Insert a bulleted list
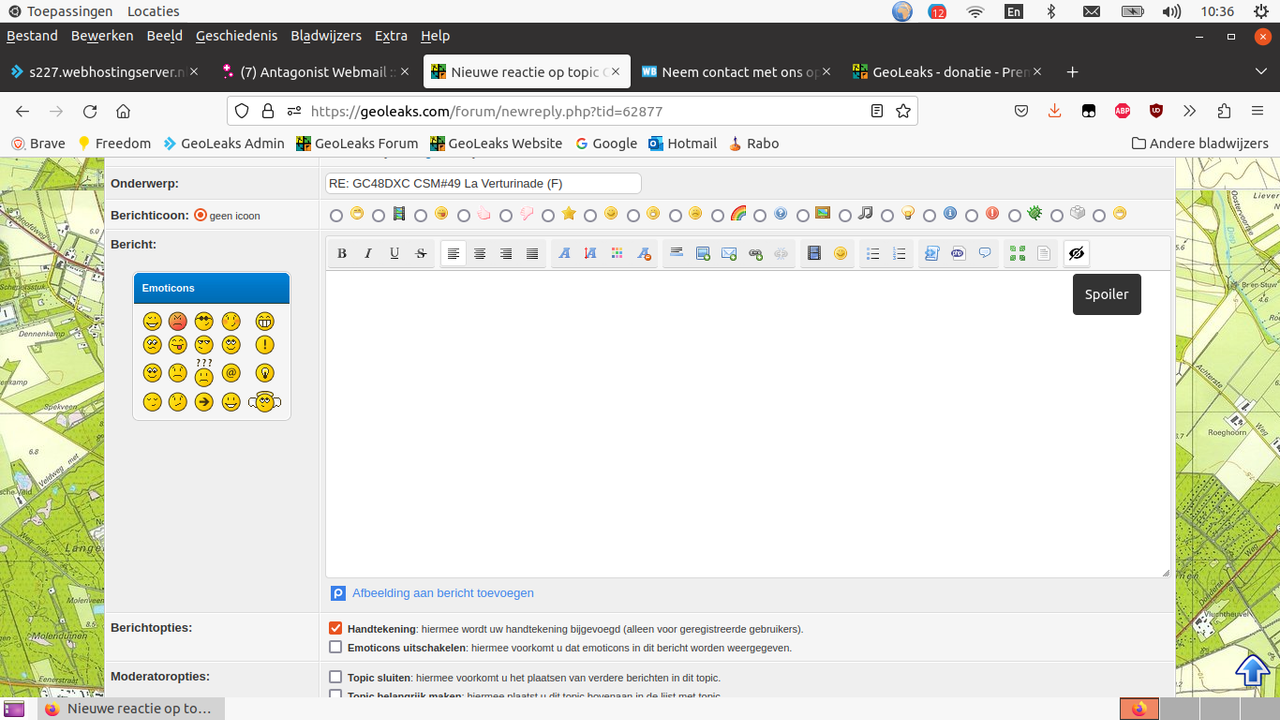1280x720 pixels. (873, 254)
